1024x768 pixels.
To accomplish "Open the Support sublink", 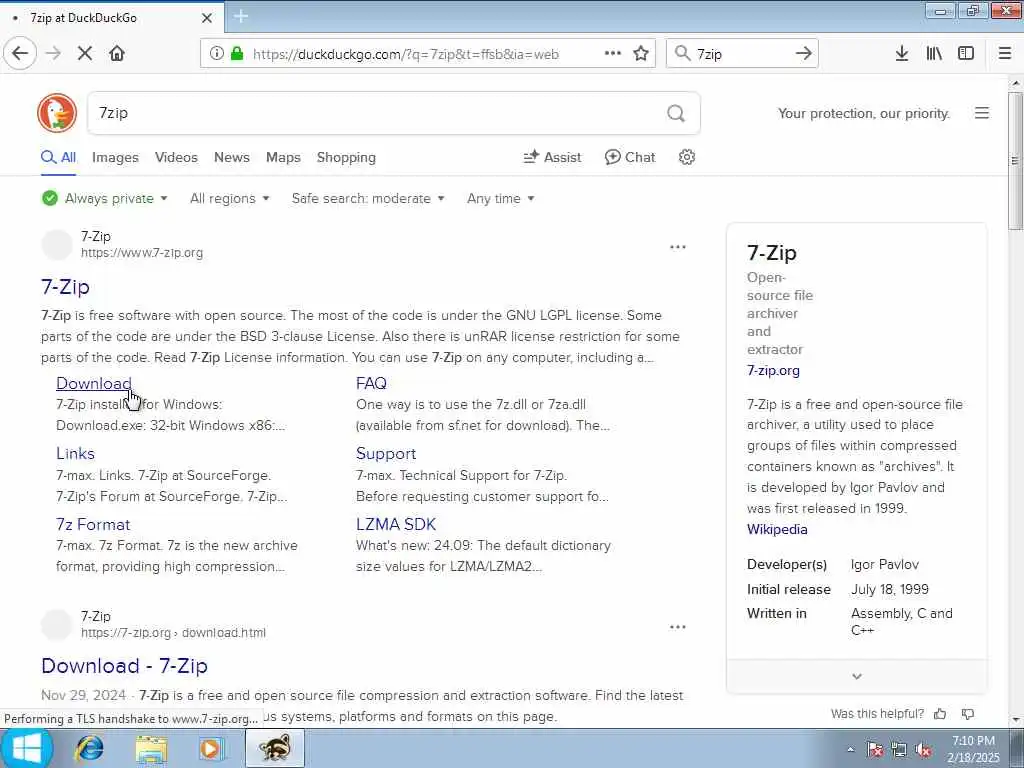I will 386,453.
